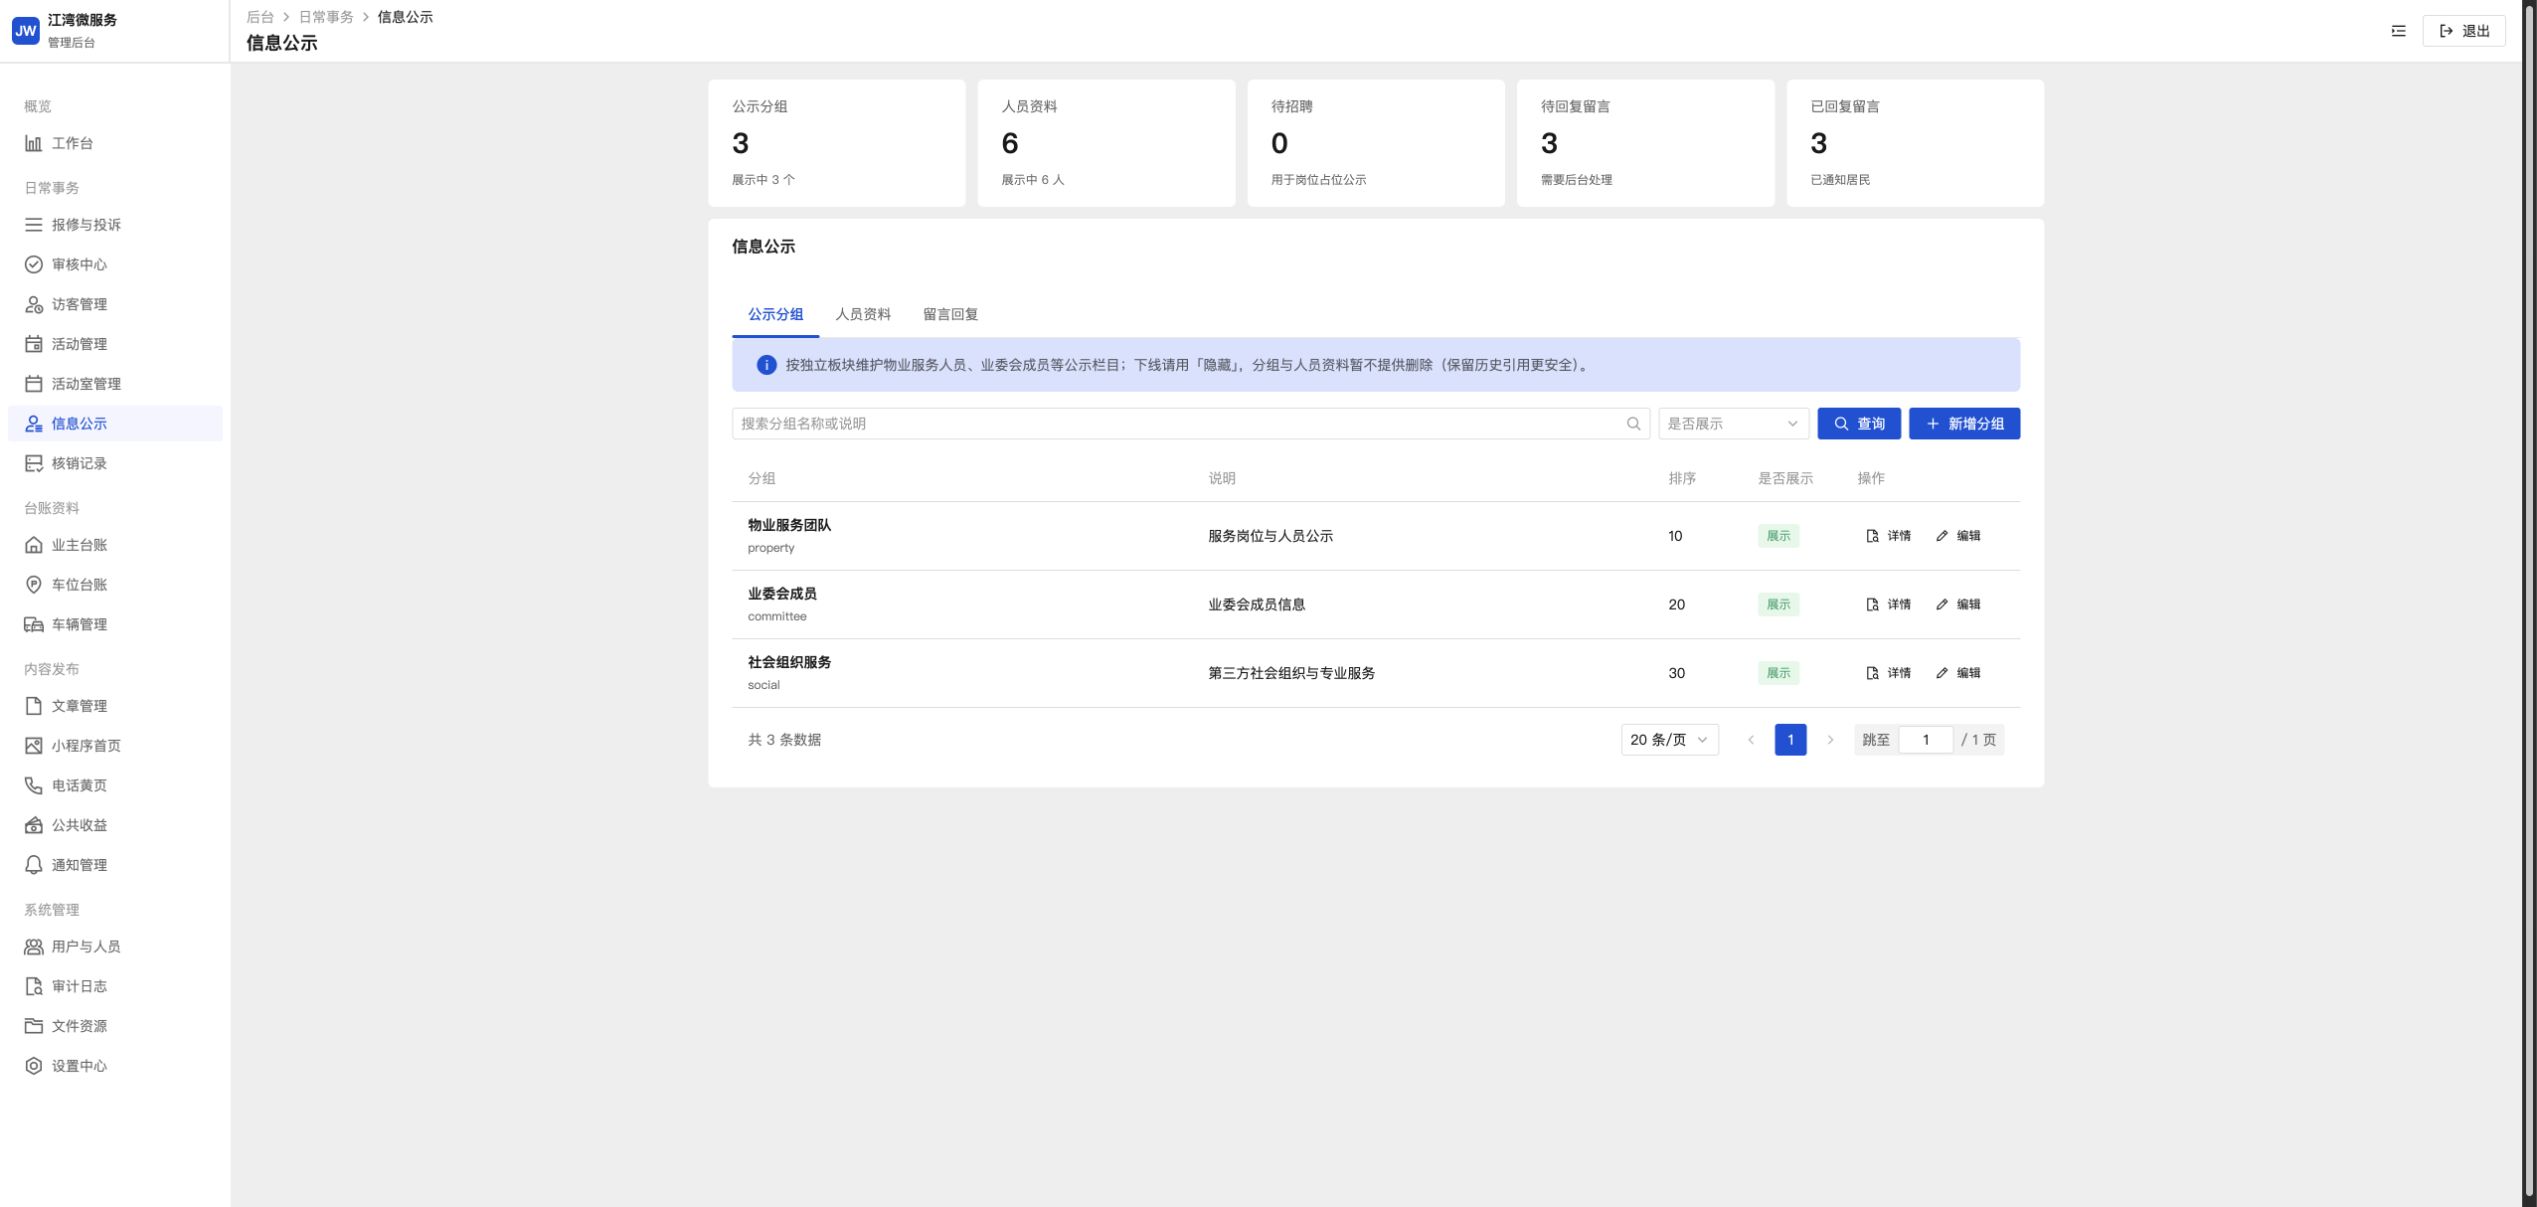This screenshot has height=1207, width=2537.
Task: Open 公共收益 money icon
Action: pos(33,825)
